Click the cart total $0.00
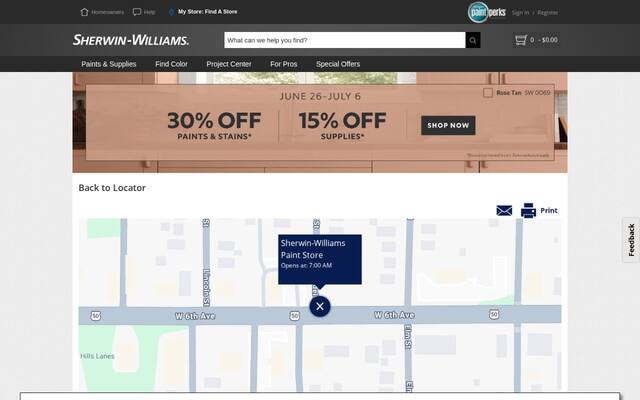 (x=549, y=40)
